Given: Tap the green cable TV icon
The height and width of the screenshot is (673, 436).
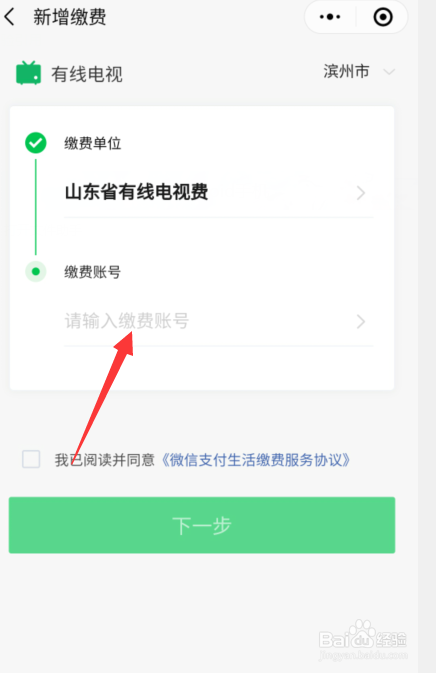Looking at the screenshot, I should [x=28, y=73].
